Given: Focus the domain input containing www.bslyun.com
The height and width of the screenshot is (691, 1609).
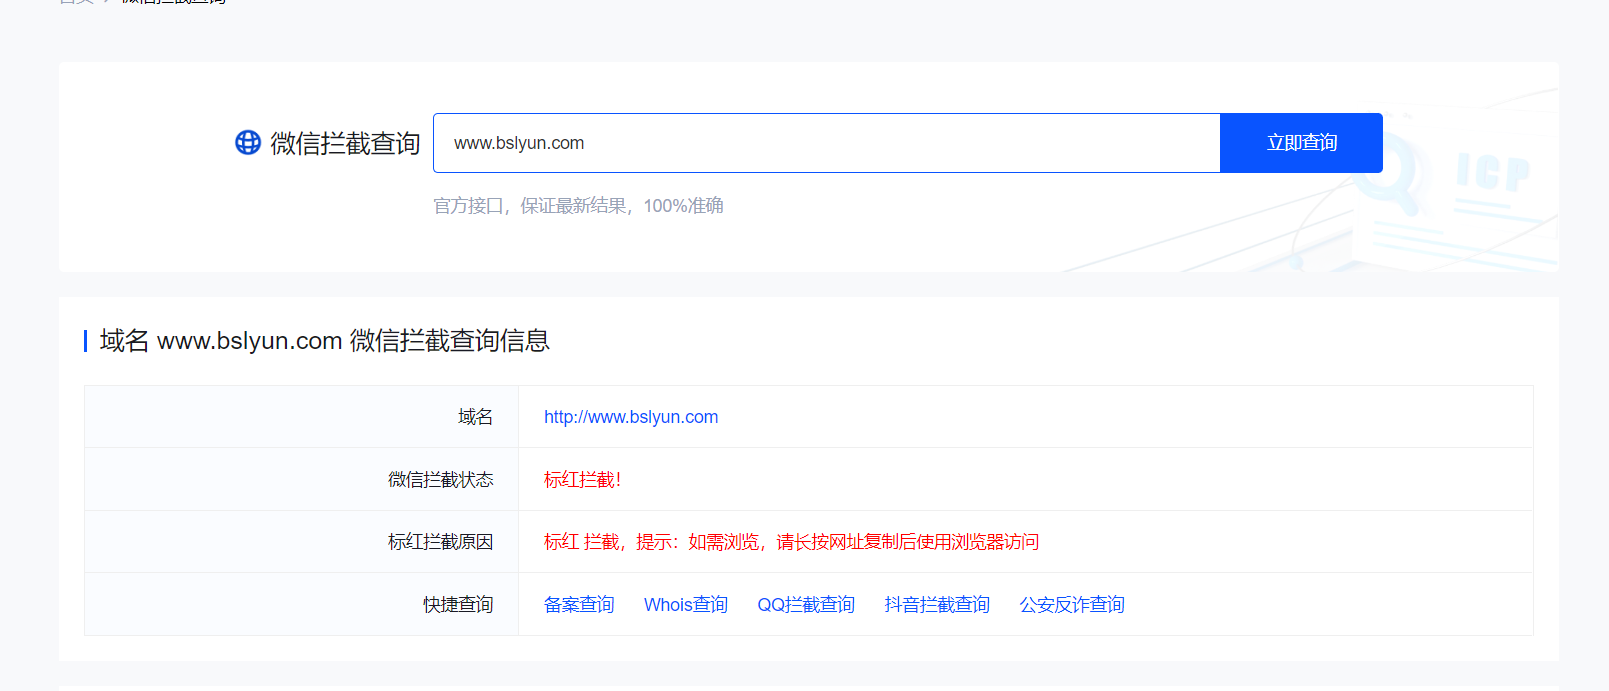Looking at the screenshot, I should 827,143.
